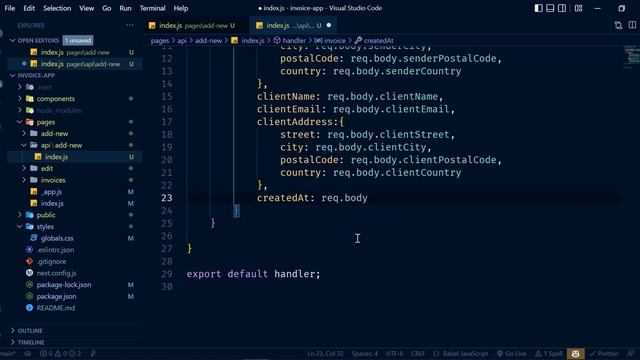Select index.js pages\api\add-new in Open Editors
640x360 pixels.
75,64
